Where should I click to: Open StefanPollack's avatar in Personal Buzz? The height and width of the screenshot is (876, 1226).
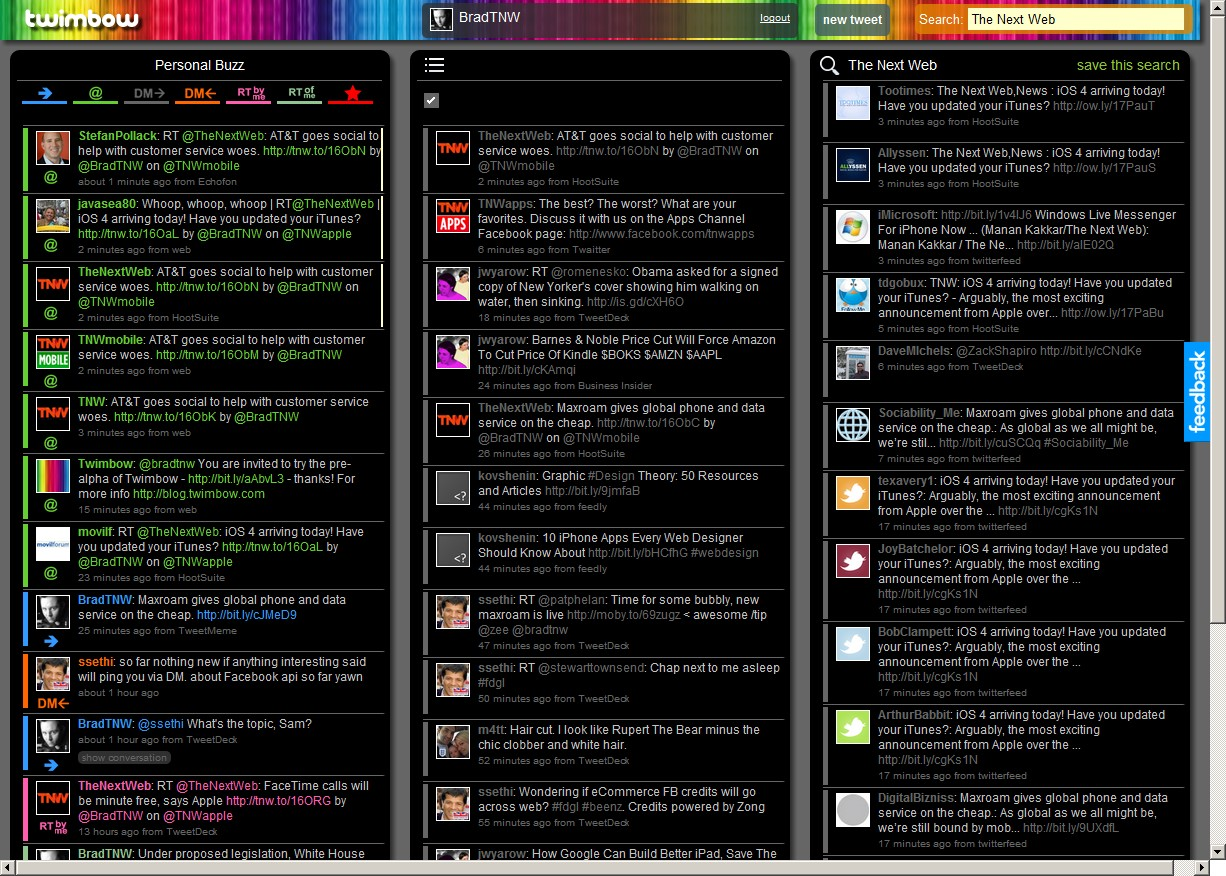[53, 148]
